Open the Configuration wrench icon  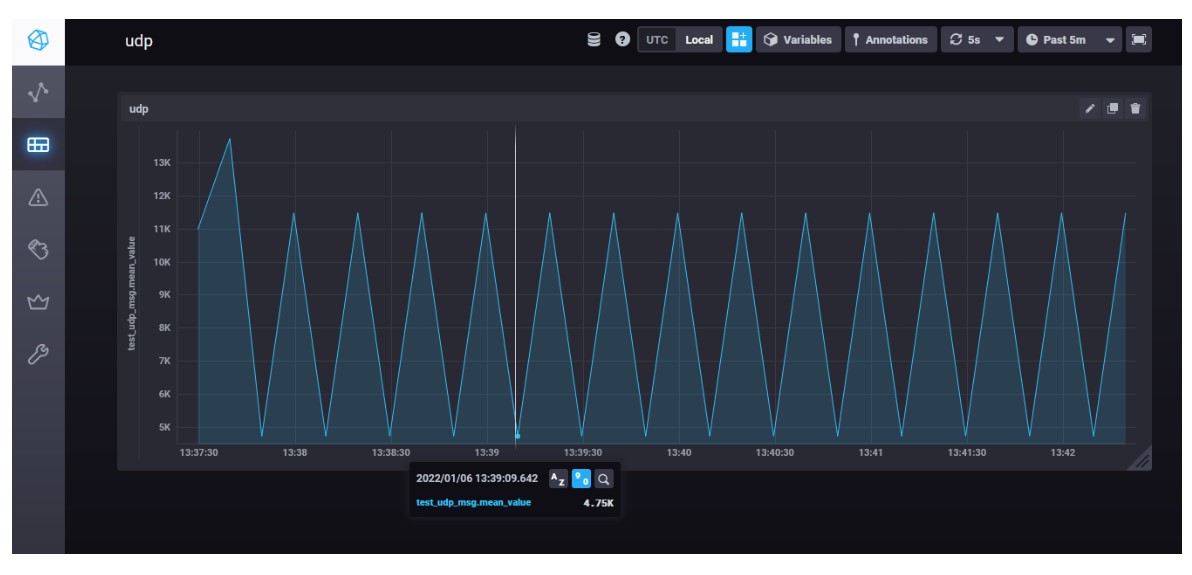point(38,354)
